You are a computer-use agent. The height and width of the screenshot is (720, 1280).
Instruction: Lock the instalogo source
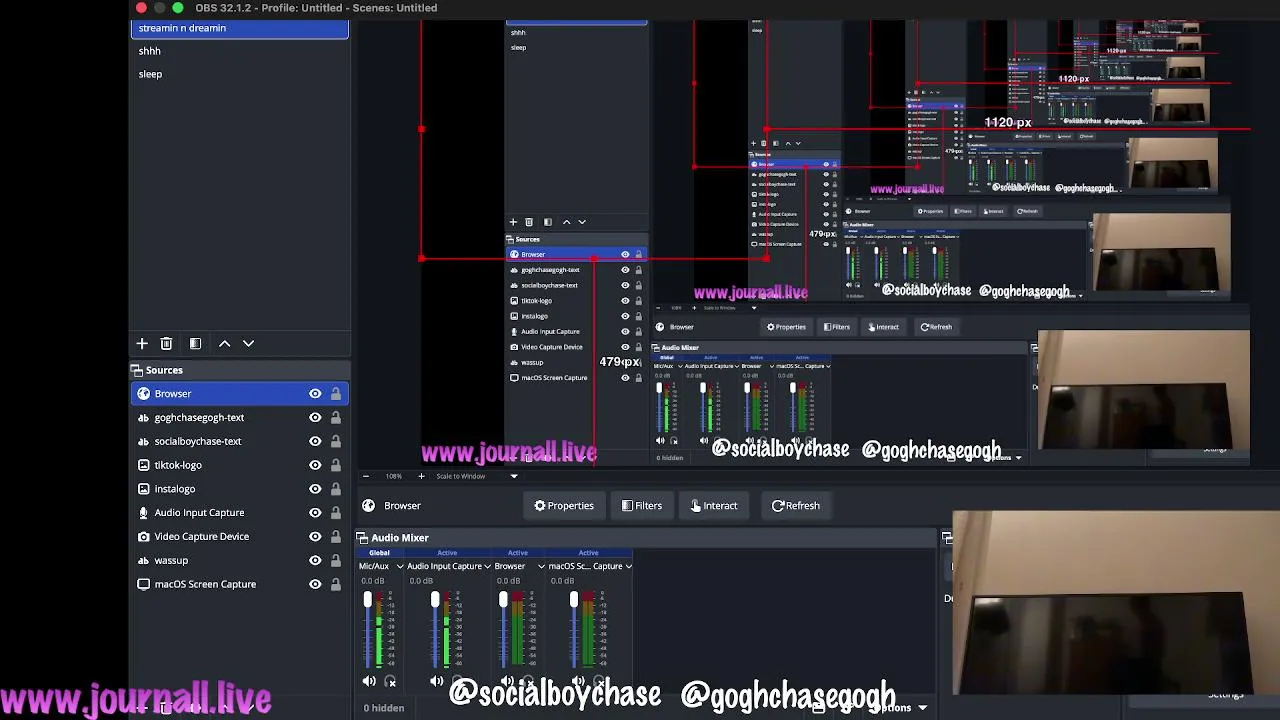pos(336,489)
